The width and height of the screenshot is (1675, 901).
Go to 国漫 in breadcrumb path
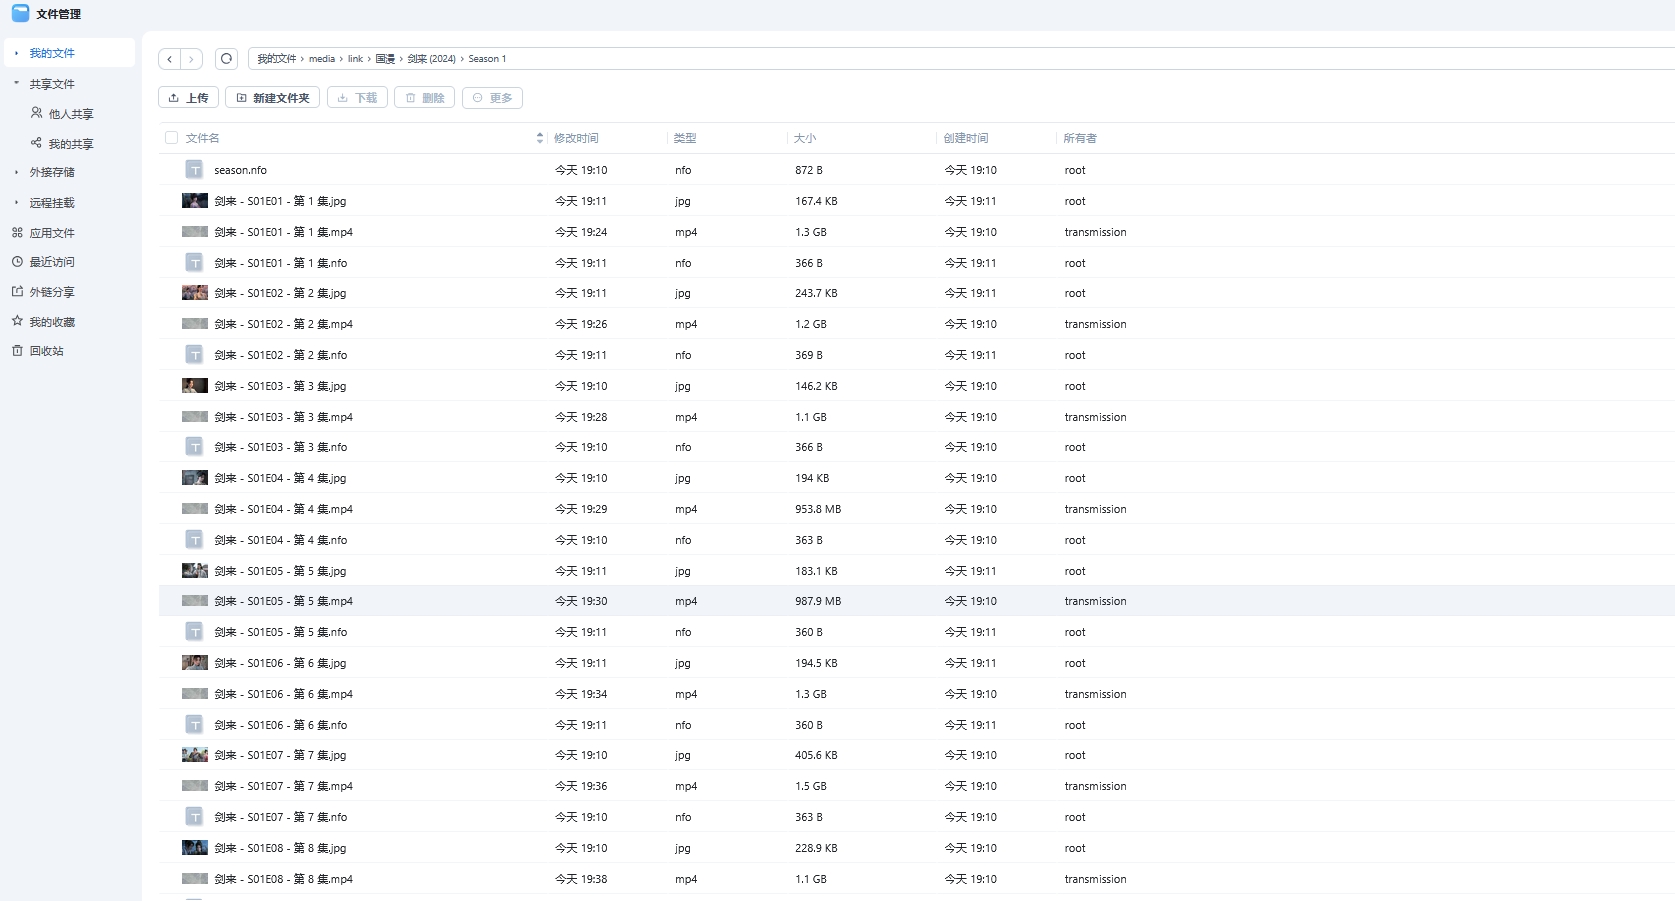385,59
